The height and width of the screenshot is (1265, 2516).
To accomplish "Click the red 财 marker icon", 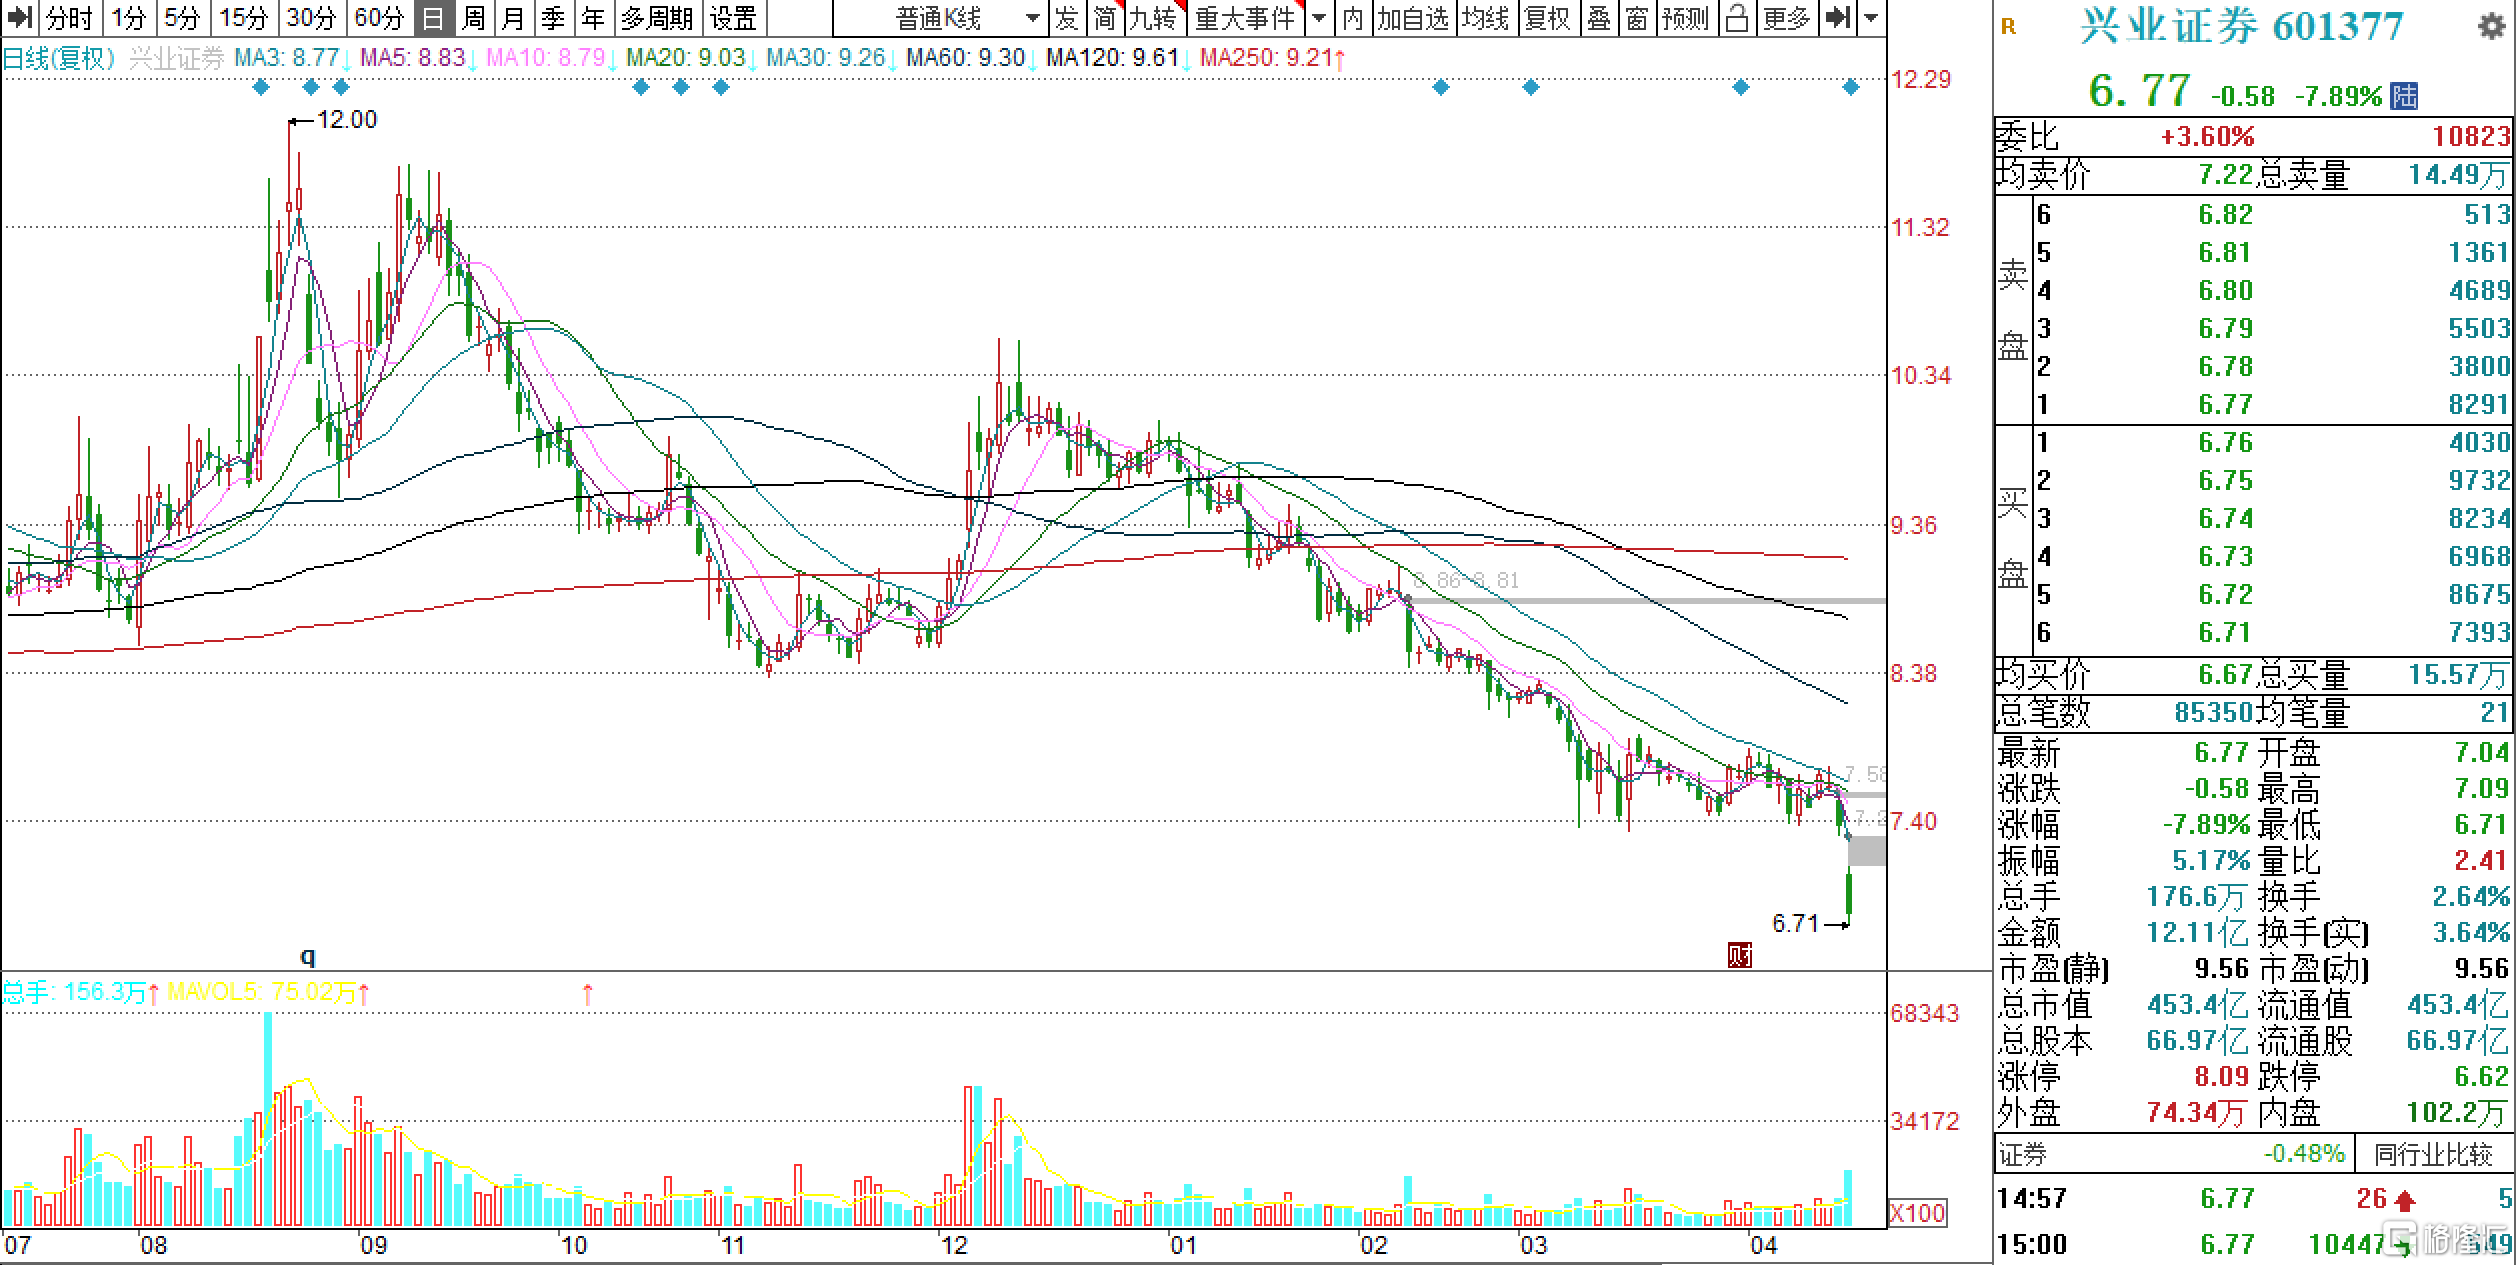I will (1739, 956).
